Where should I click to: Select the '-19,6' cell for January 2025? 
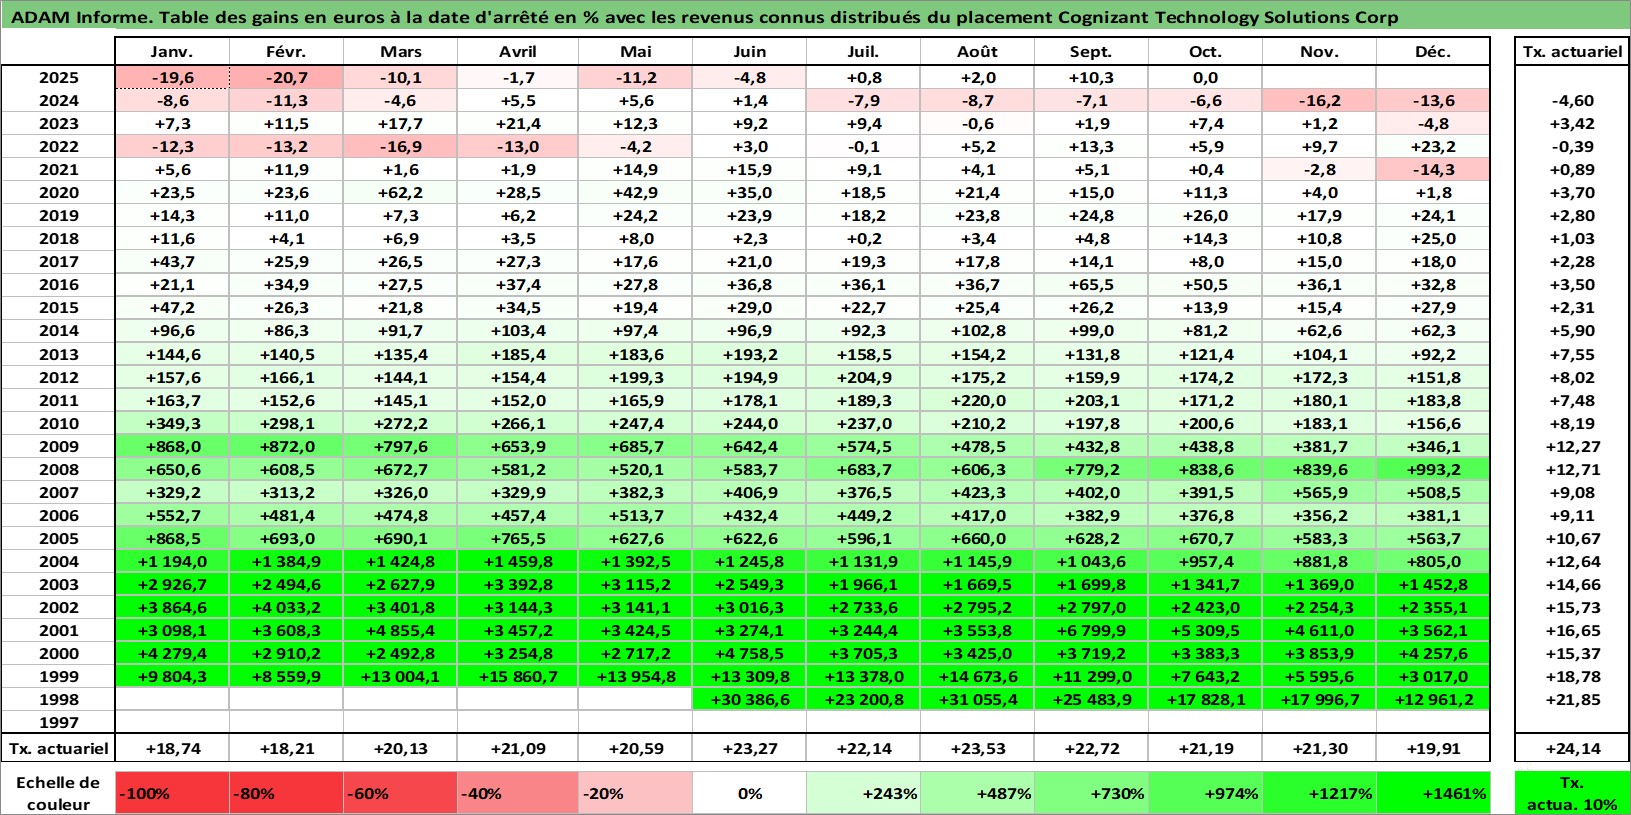point(172,77)
